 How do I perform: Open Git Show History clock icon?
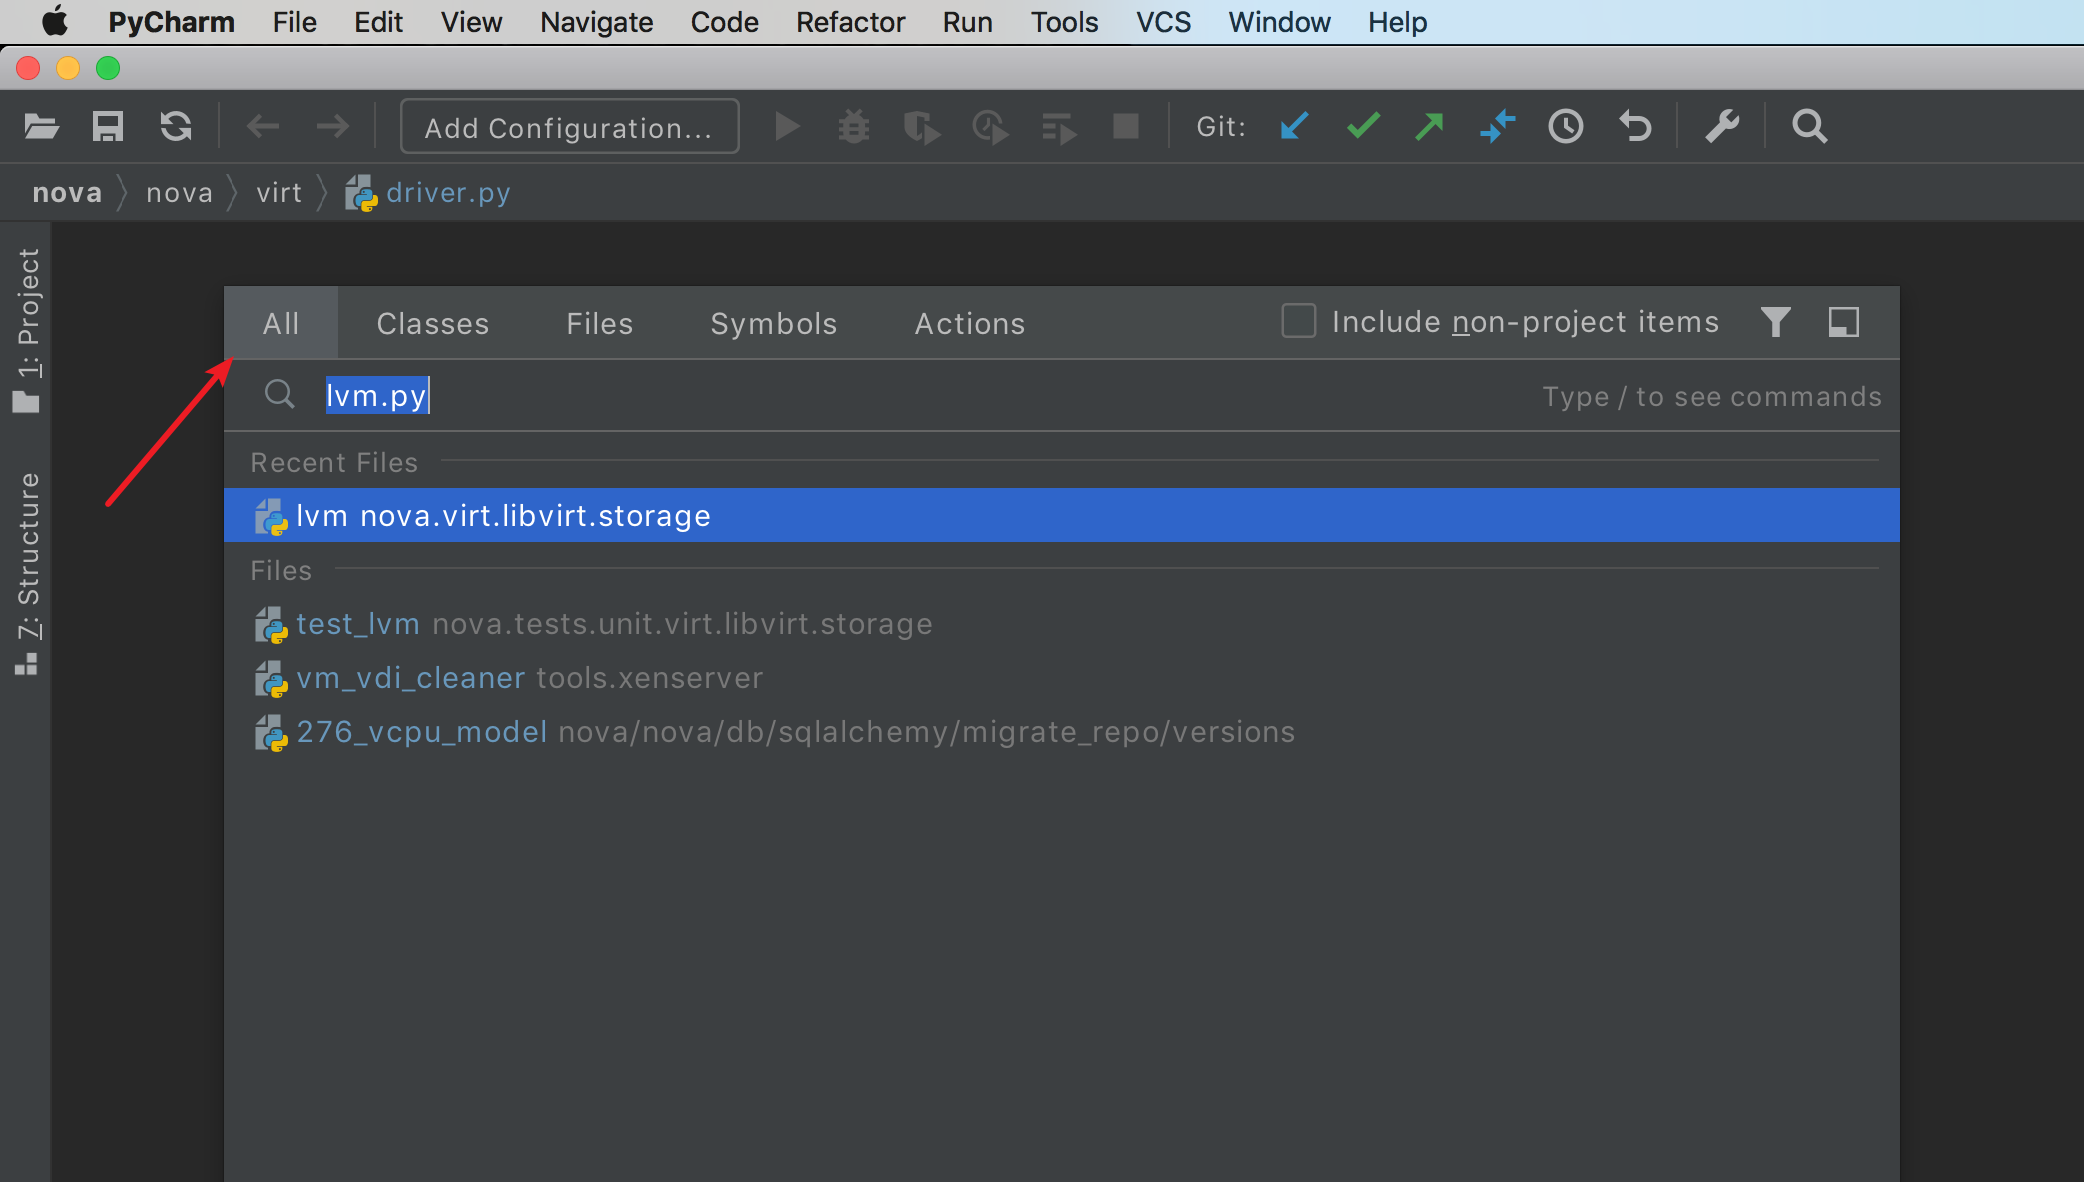click(1565, 127)
